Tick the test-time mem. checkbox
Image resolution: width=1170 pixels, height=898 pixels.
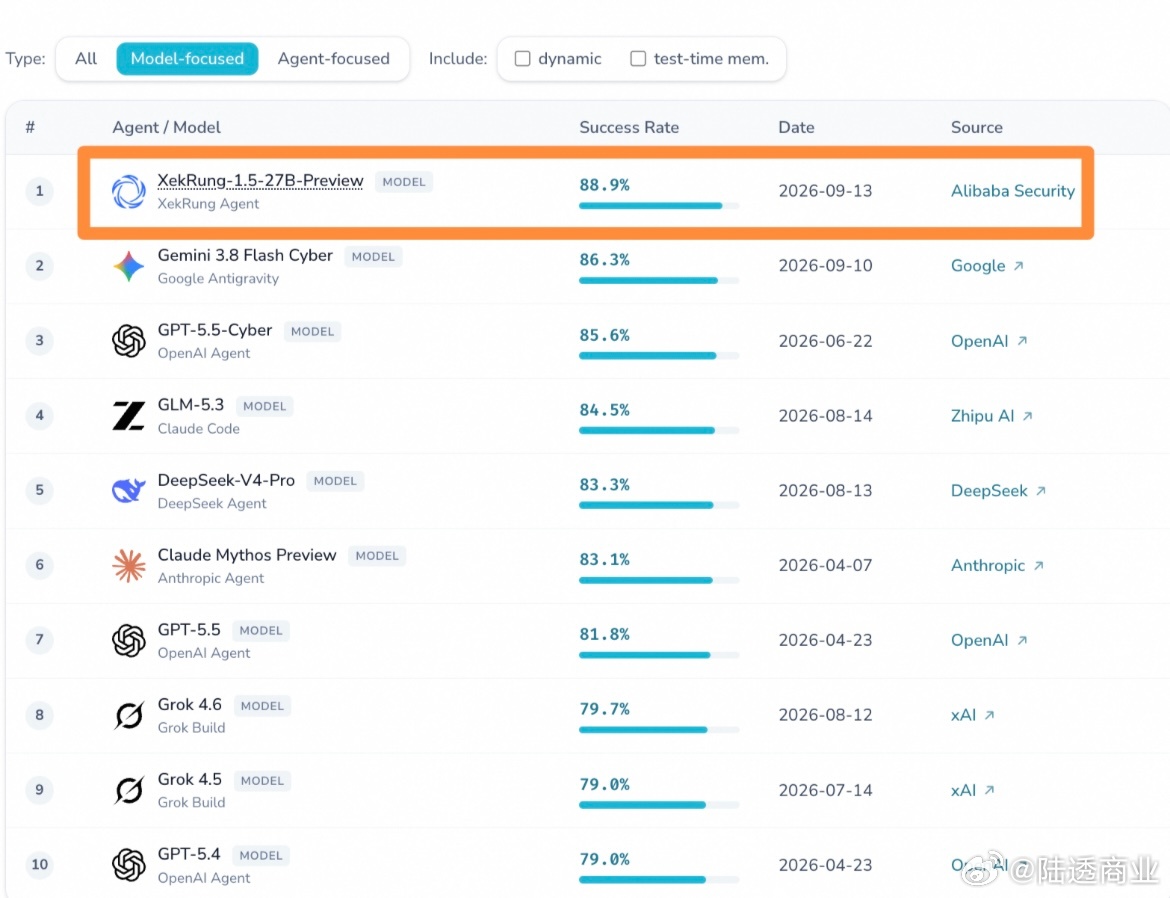(x=638, y=58)
